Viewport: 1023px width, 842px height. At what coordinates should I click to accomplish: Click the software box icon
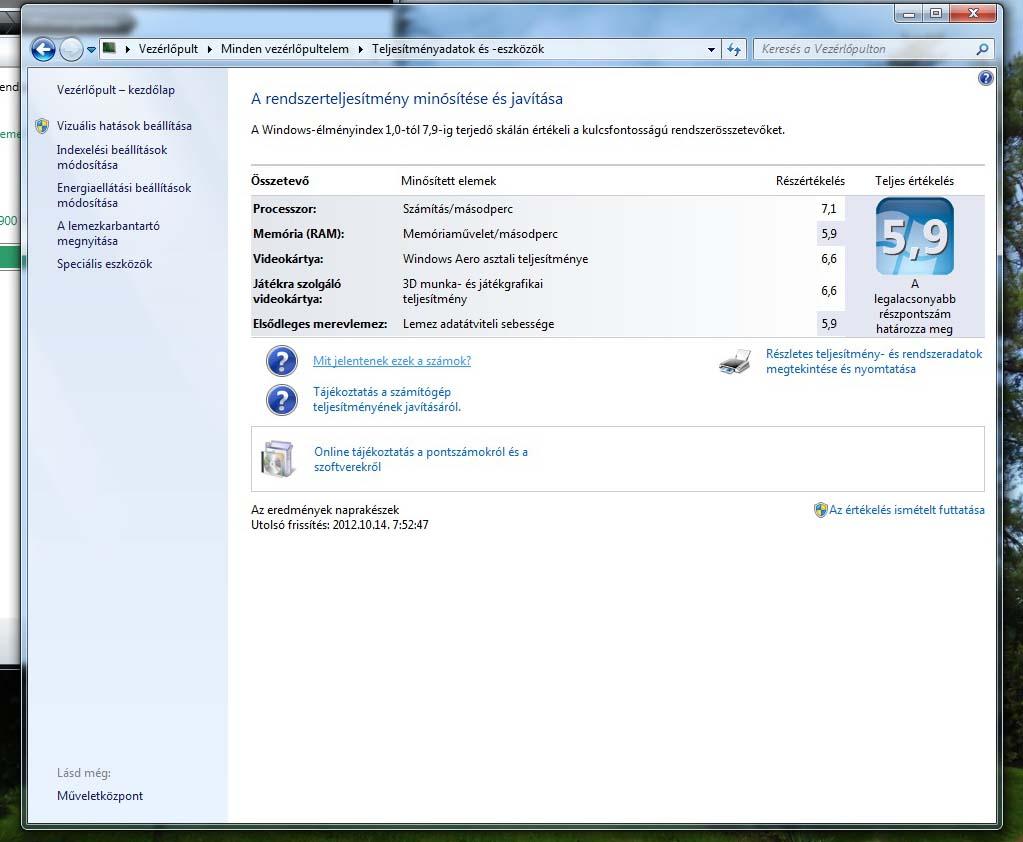tap(277, 459)
